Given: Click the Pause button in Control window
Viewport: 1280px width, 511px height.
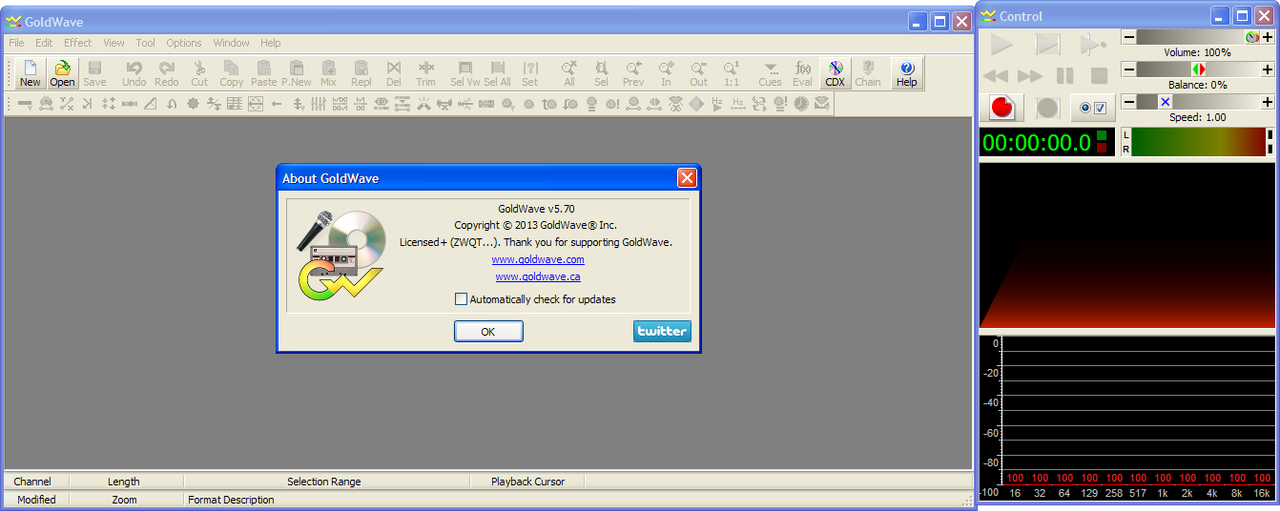Looking at the screenshot, I should click(1065, 76).
